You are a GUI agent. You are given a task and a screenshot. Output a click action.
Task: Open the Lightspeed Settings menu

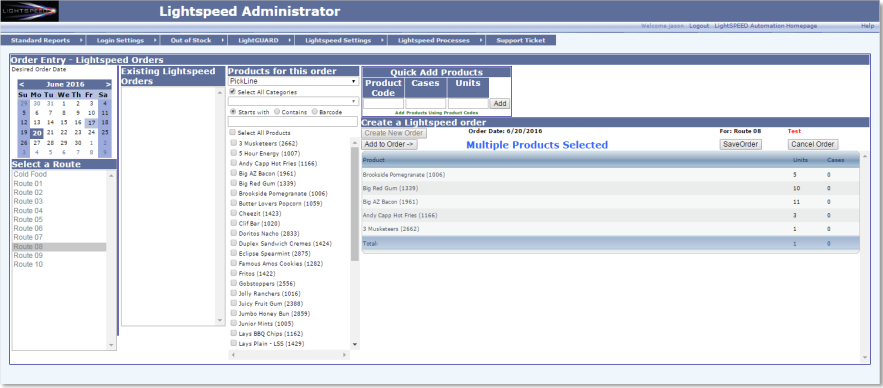341,41
